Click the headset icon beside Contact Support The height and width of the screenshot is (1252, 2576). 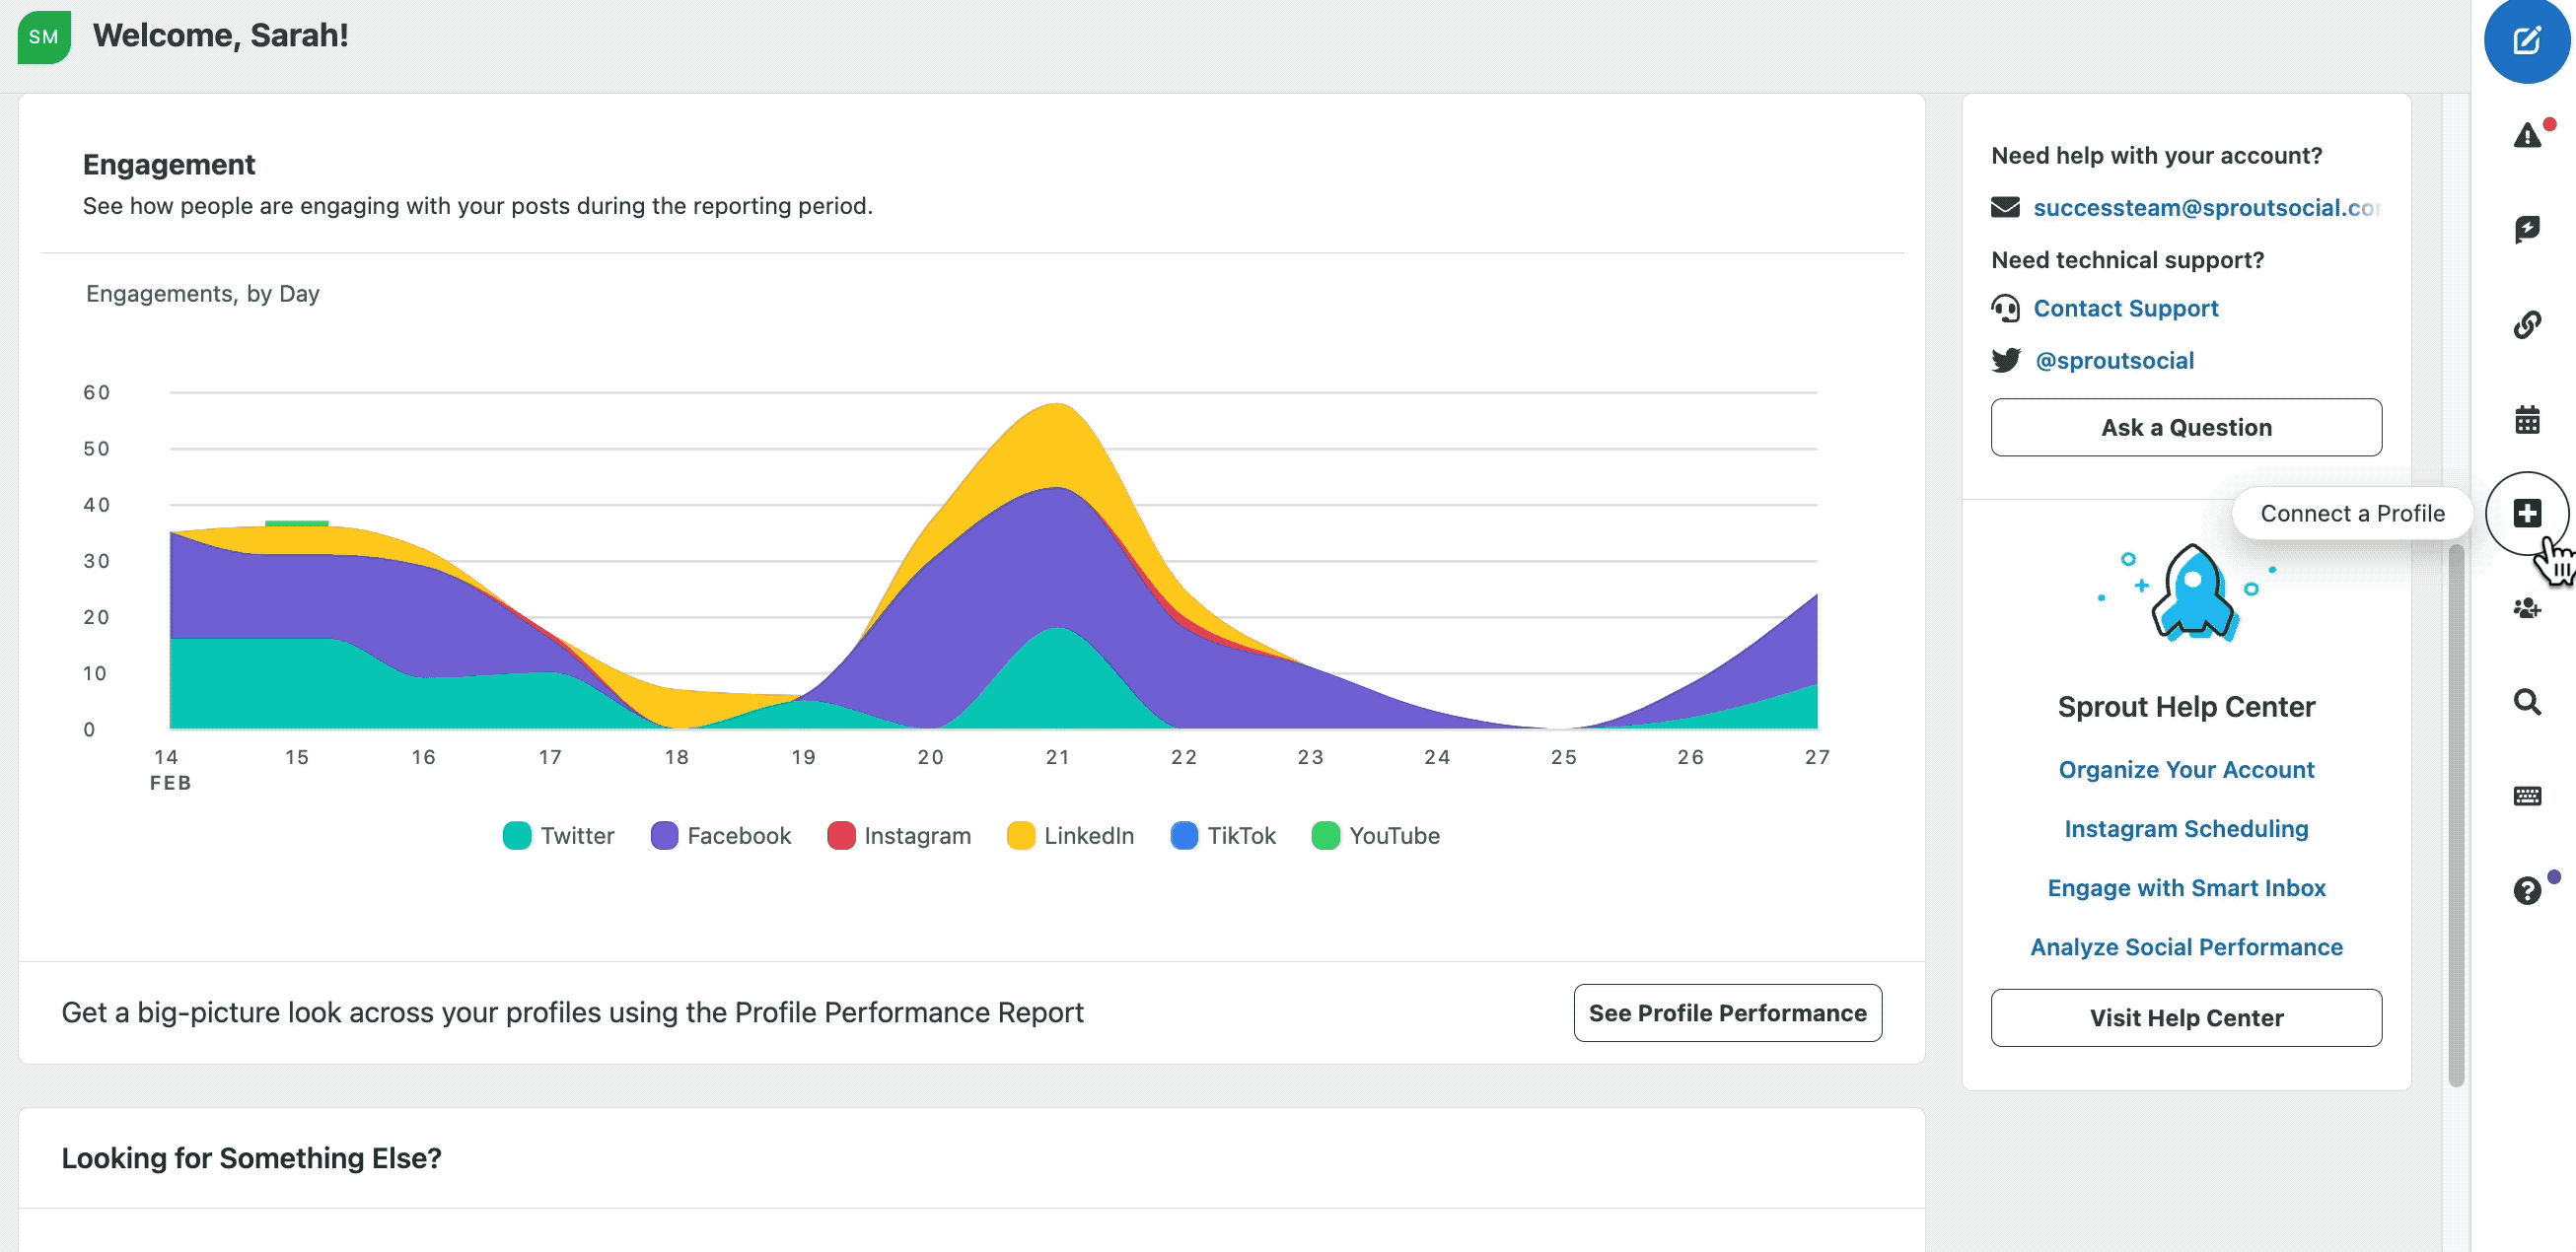pyautogui.click(x=2005, y=308)
